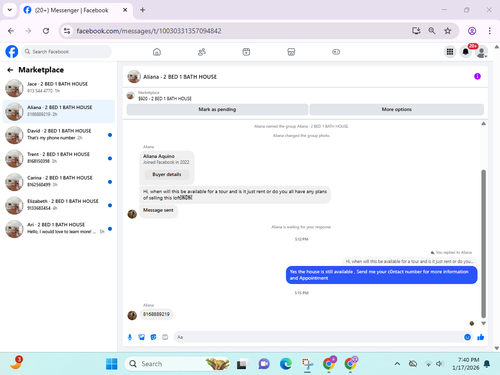Open Carina's 2 BED 1 BATH HOUSE chat
500x375 pixels.
(x=59, y=181)
